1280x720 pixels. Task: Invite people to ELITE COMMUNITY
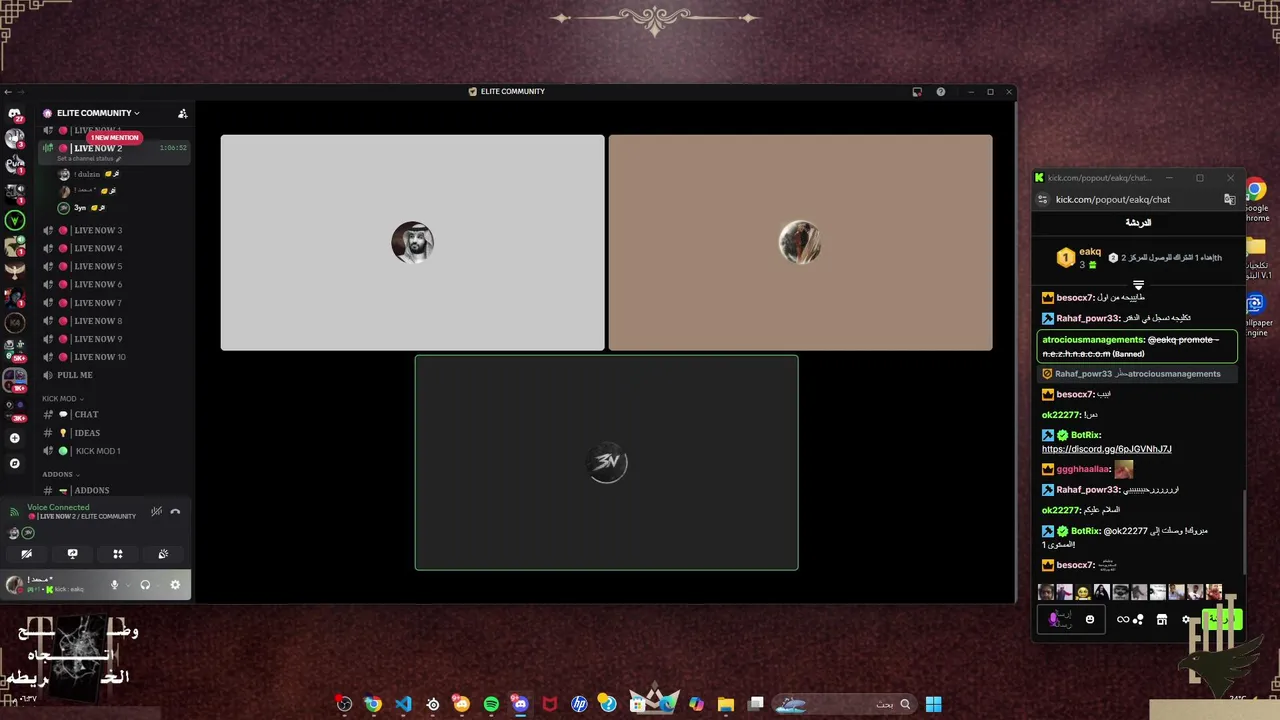[182, 113]
